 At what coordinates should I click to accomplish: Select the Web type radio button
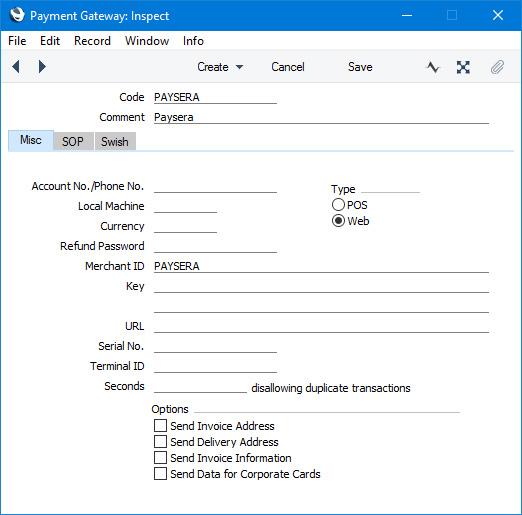pyautogui.click(x=338, y=221)
